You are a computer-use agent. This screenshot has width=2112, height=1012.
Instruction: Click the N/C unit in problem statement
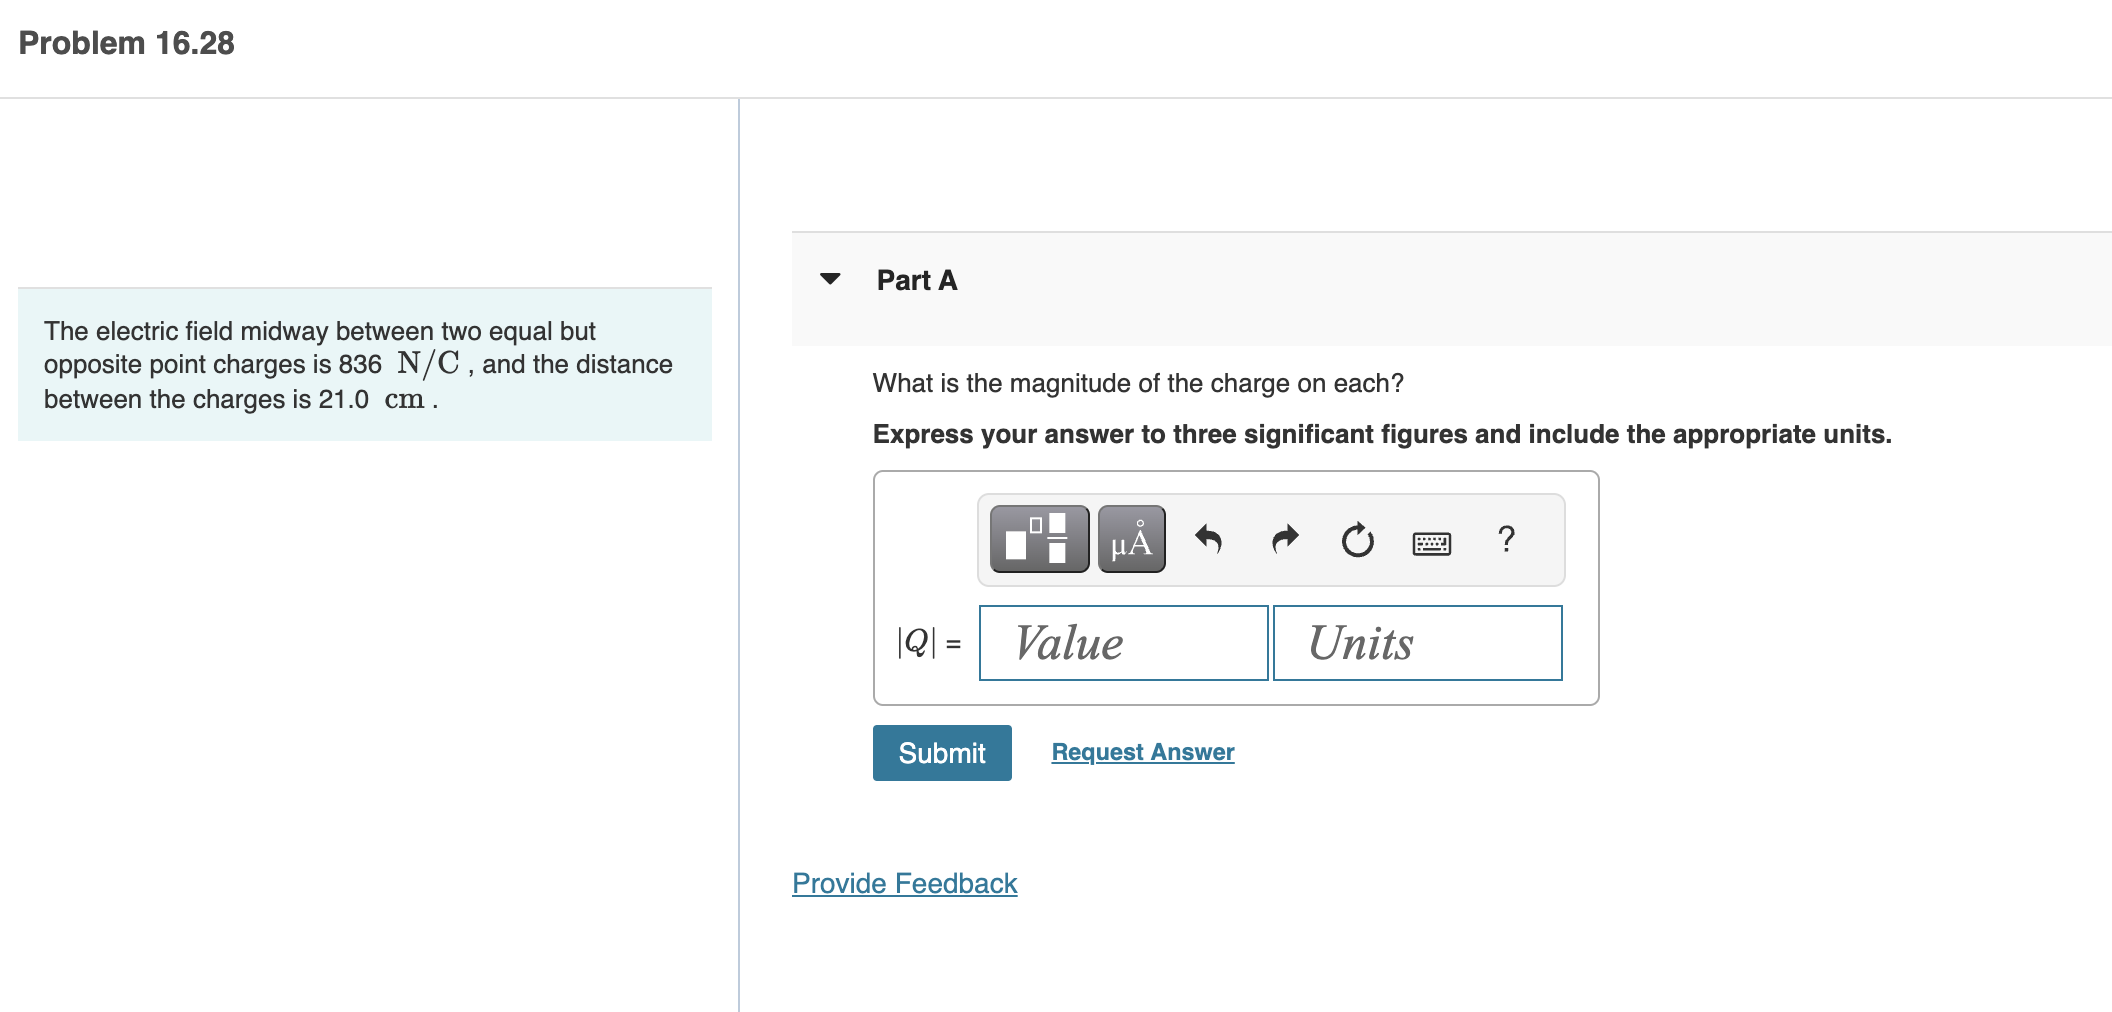pos(428,364)
